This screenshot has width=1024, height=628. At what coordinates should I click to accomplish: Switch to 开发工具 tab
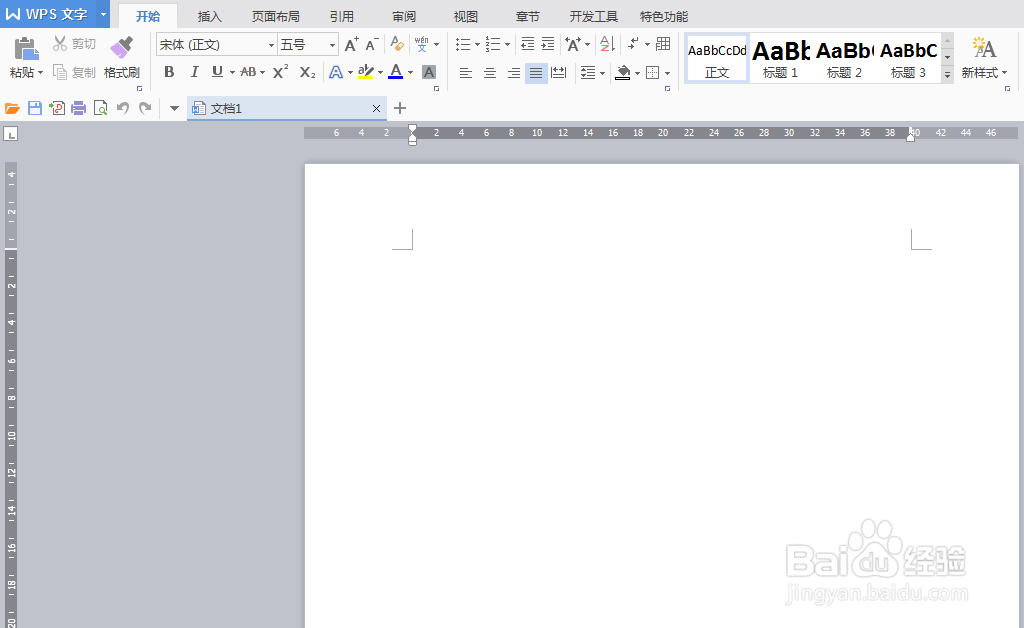[x=594, y=16]
